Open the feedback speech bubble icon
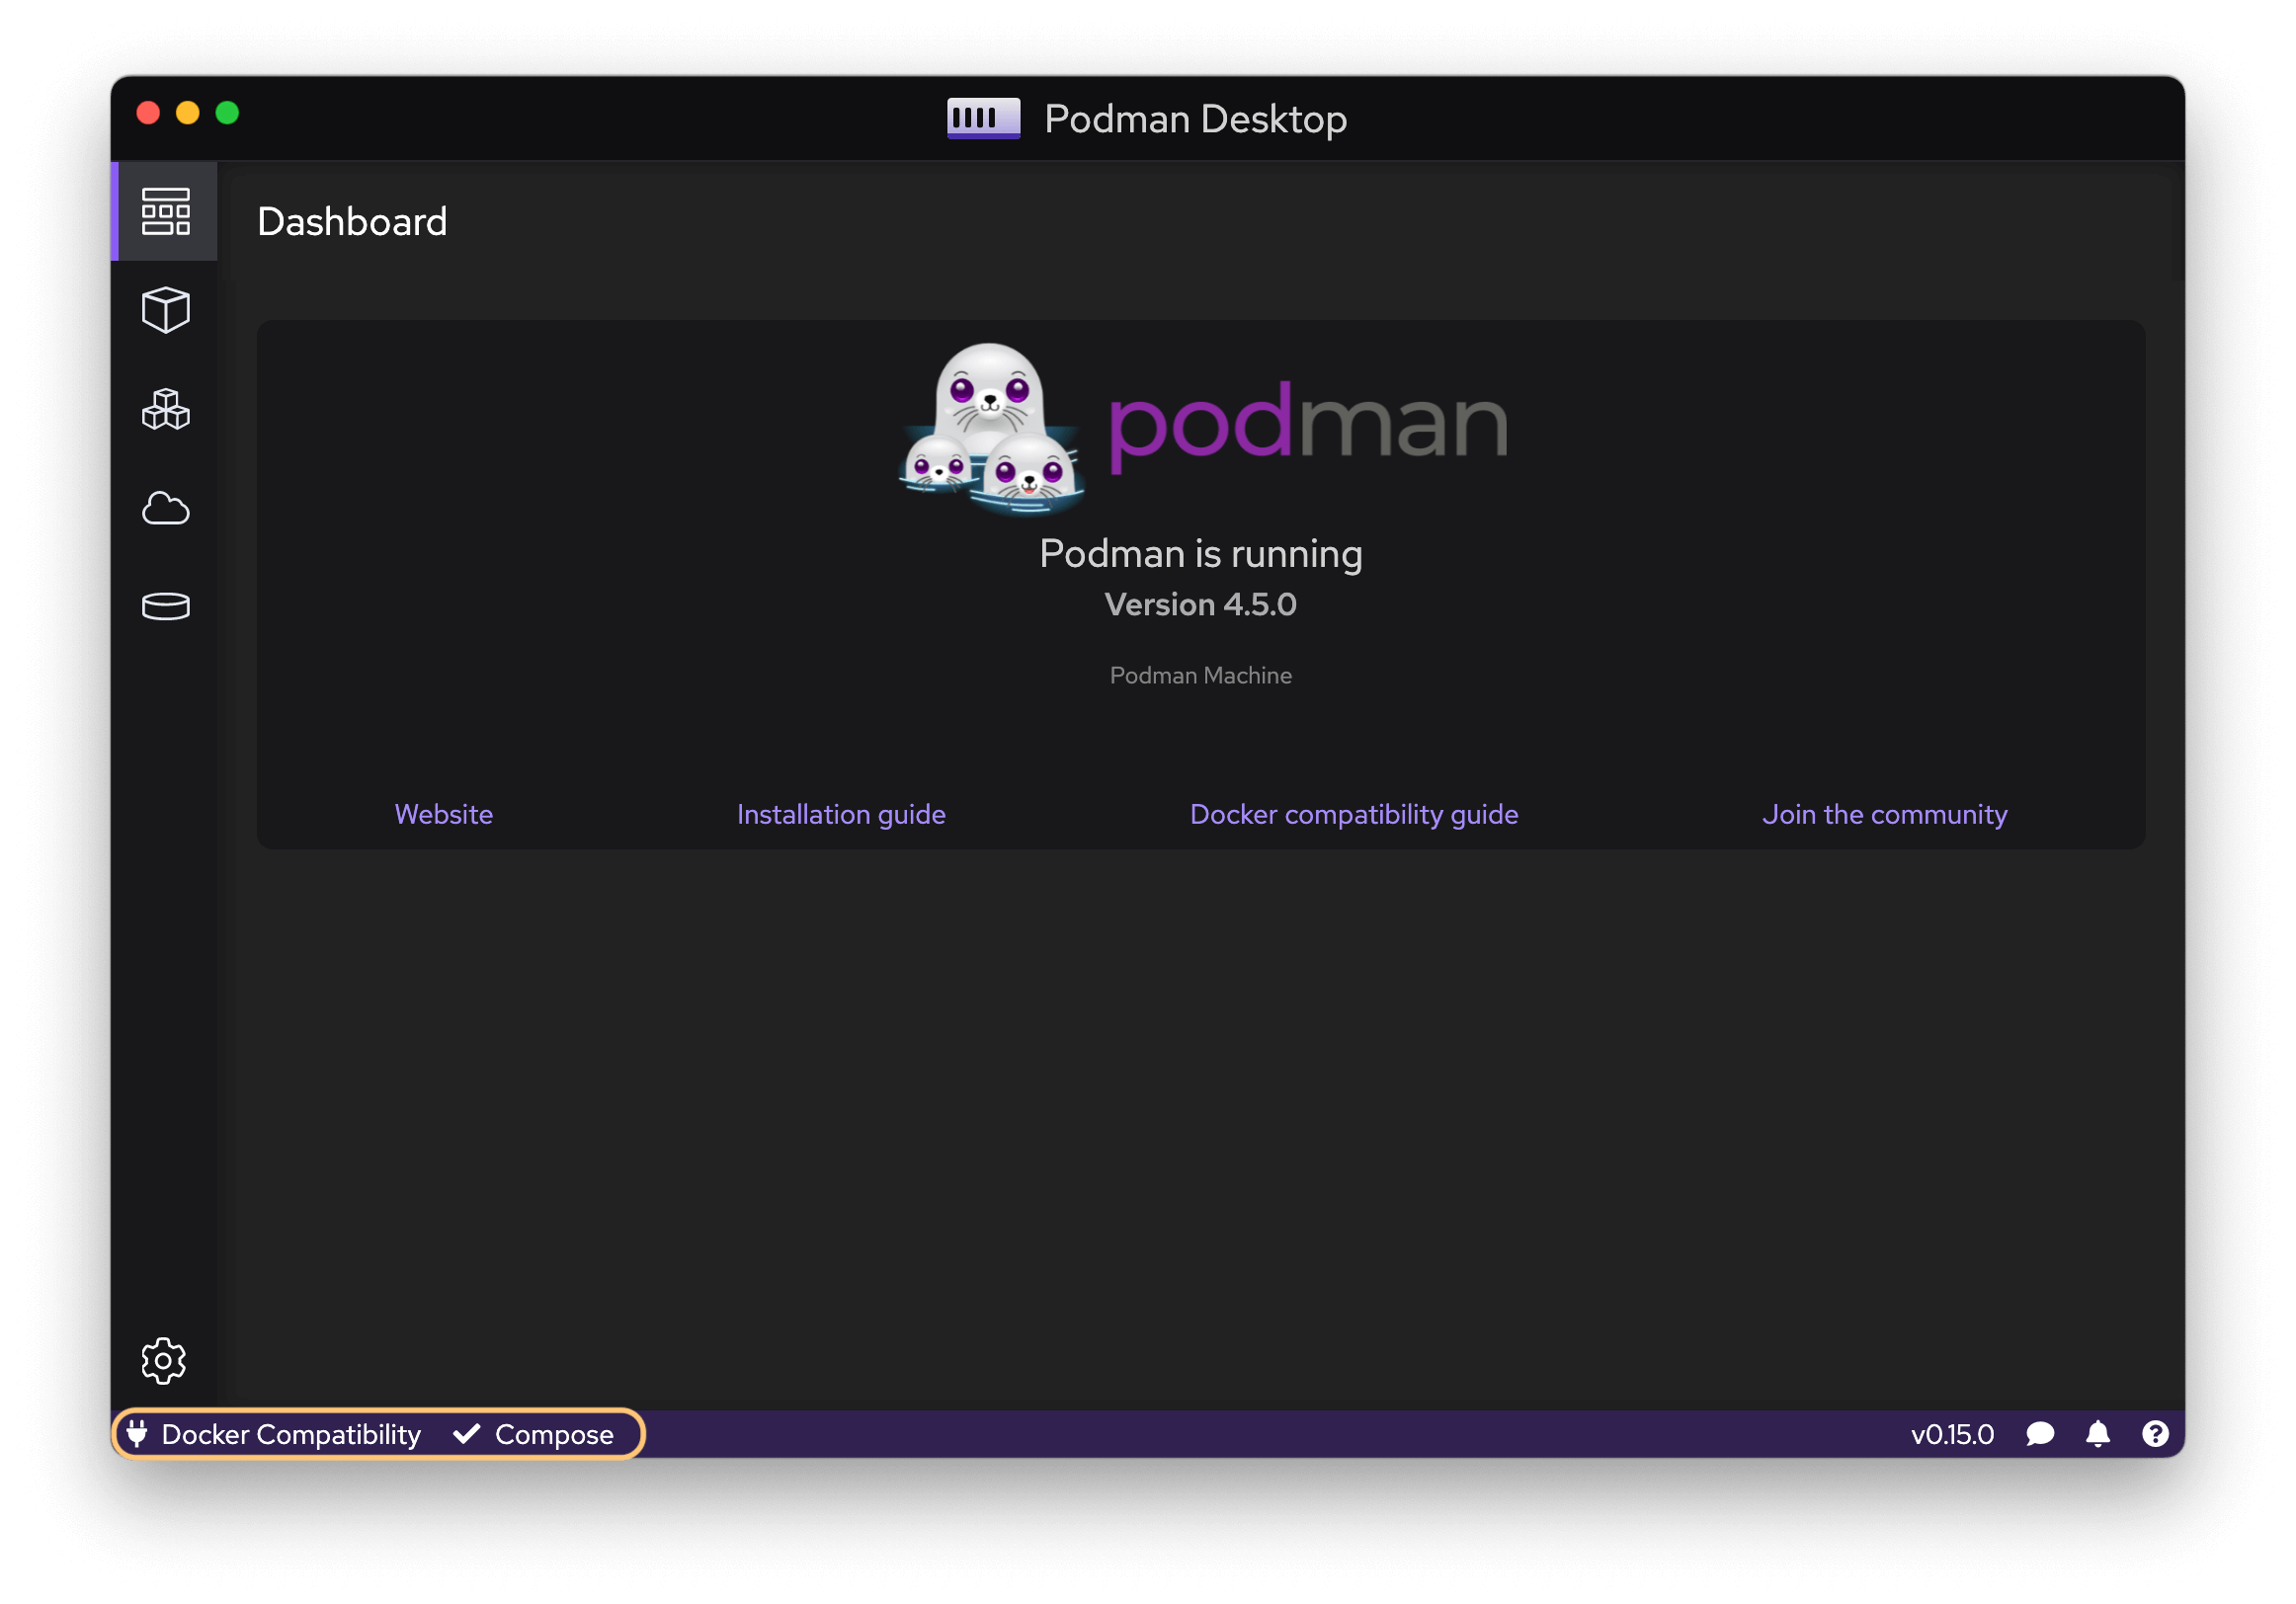This screenshot has height=1604, width=2296. tap(2040, 1434)
